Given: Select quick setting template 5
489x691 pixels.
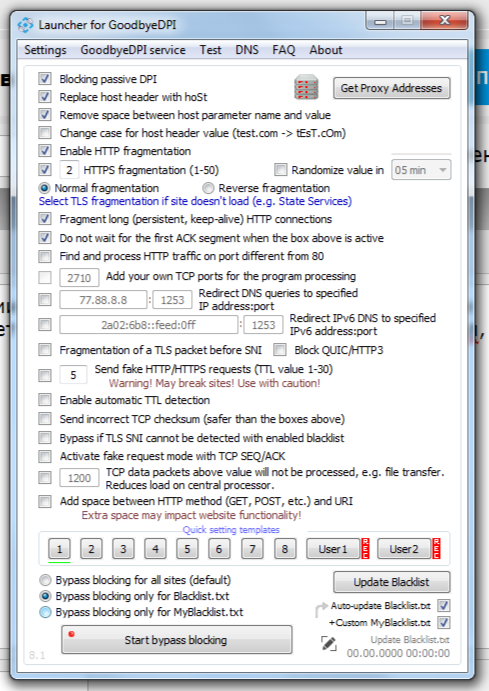Looking at the screenshot, I should pyautogui.click(x=187, y=549).
